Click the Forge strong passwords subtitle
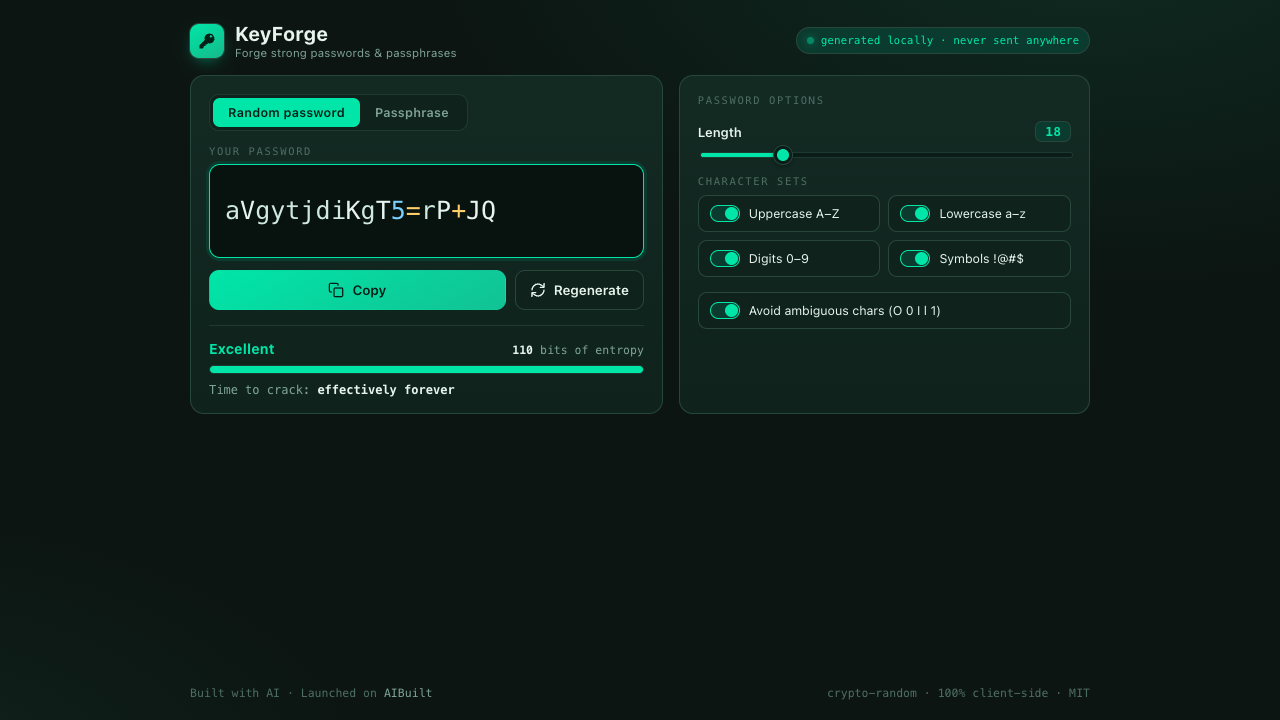Screen dimensions: 1280x720 [346, 53]
